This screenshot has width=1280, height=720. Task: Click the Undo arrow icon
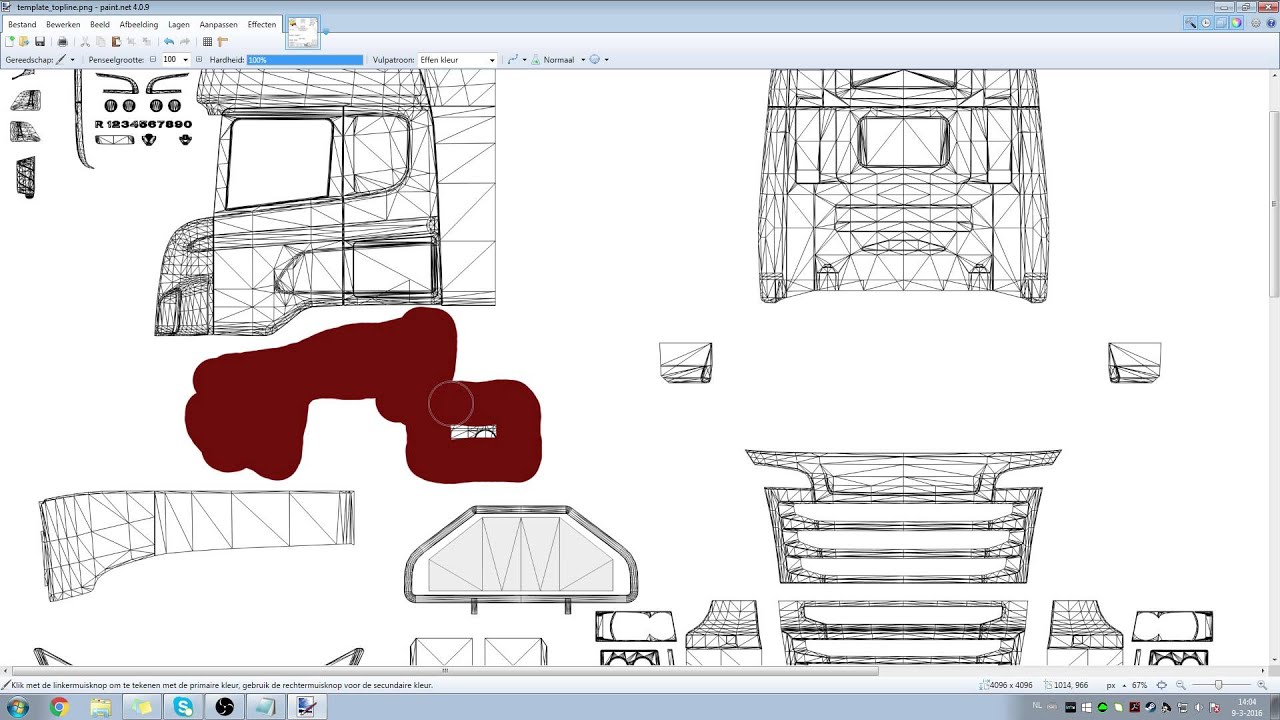pos(168,42)
